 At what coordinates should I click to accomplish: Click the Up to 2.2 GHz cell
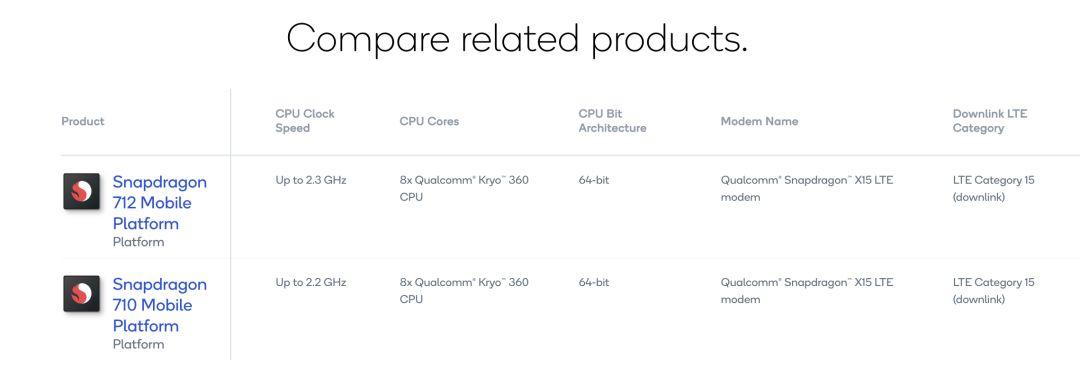[x=311, y=282]
